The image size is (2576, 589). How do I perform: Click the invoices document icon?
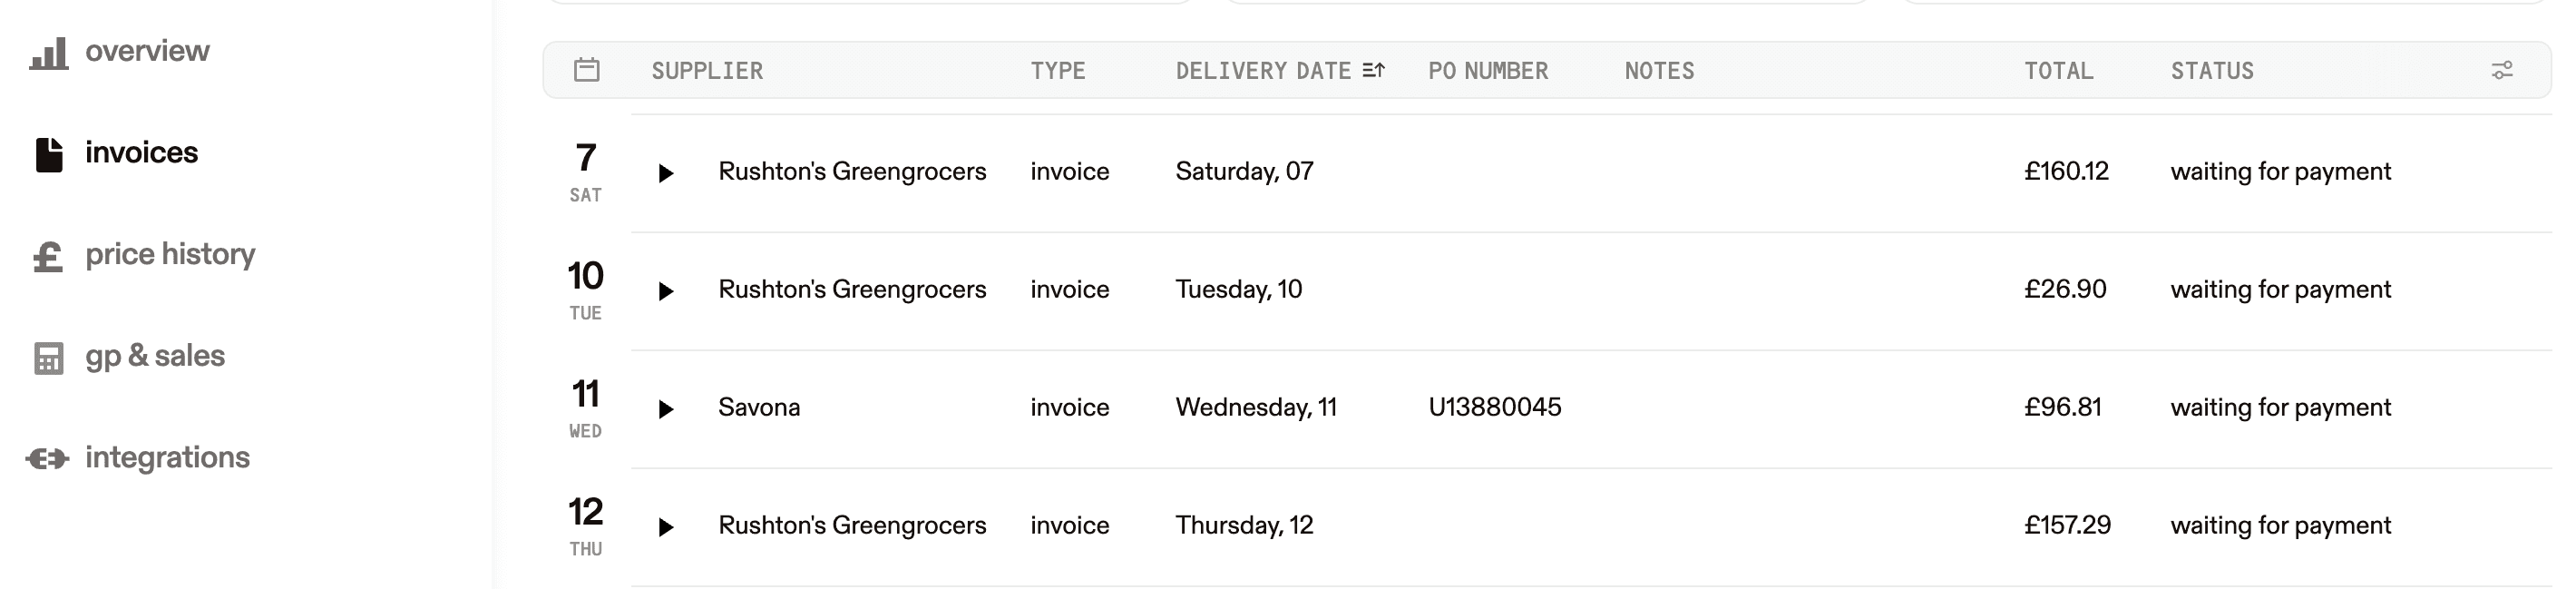49,154
